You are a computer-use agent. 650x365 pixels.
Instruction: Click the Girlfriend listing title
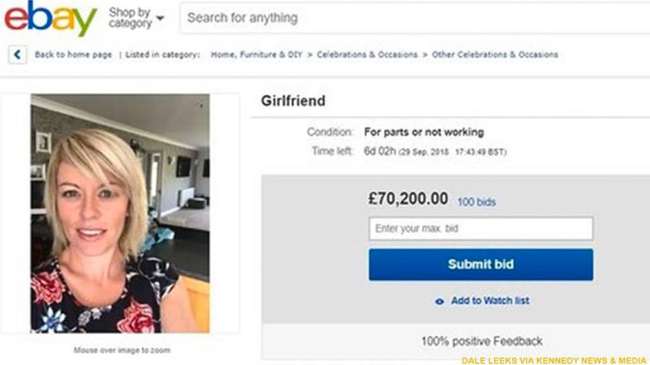293,101
